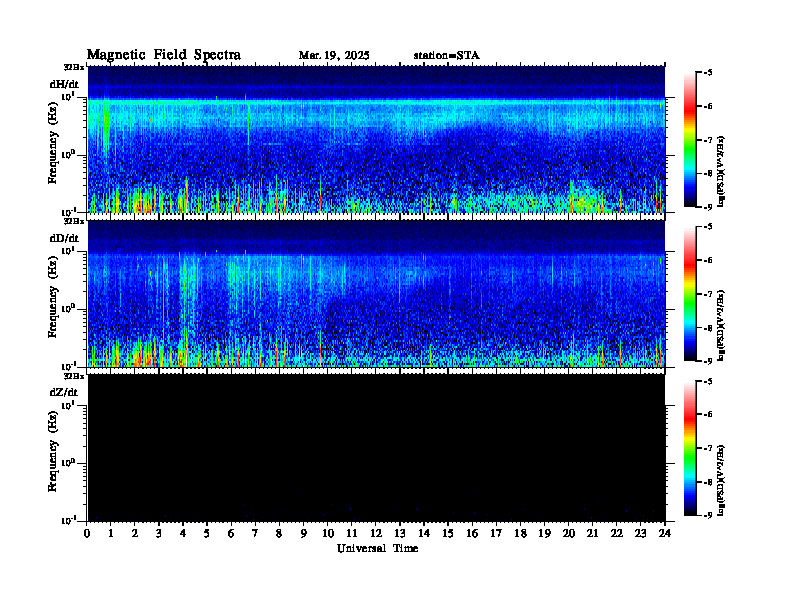The width and height of the screenshot is (792, 612).
Task: Click the -6 label on dD/dt color bar
Action: [x=708, y=261]
